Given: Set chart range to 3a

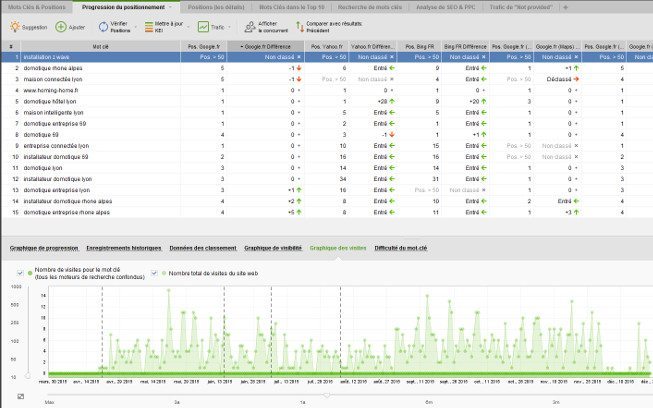Looking at the screenshot, I should (177, 402).
